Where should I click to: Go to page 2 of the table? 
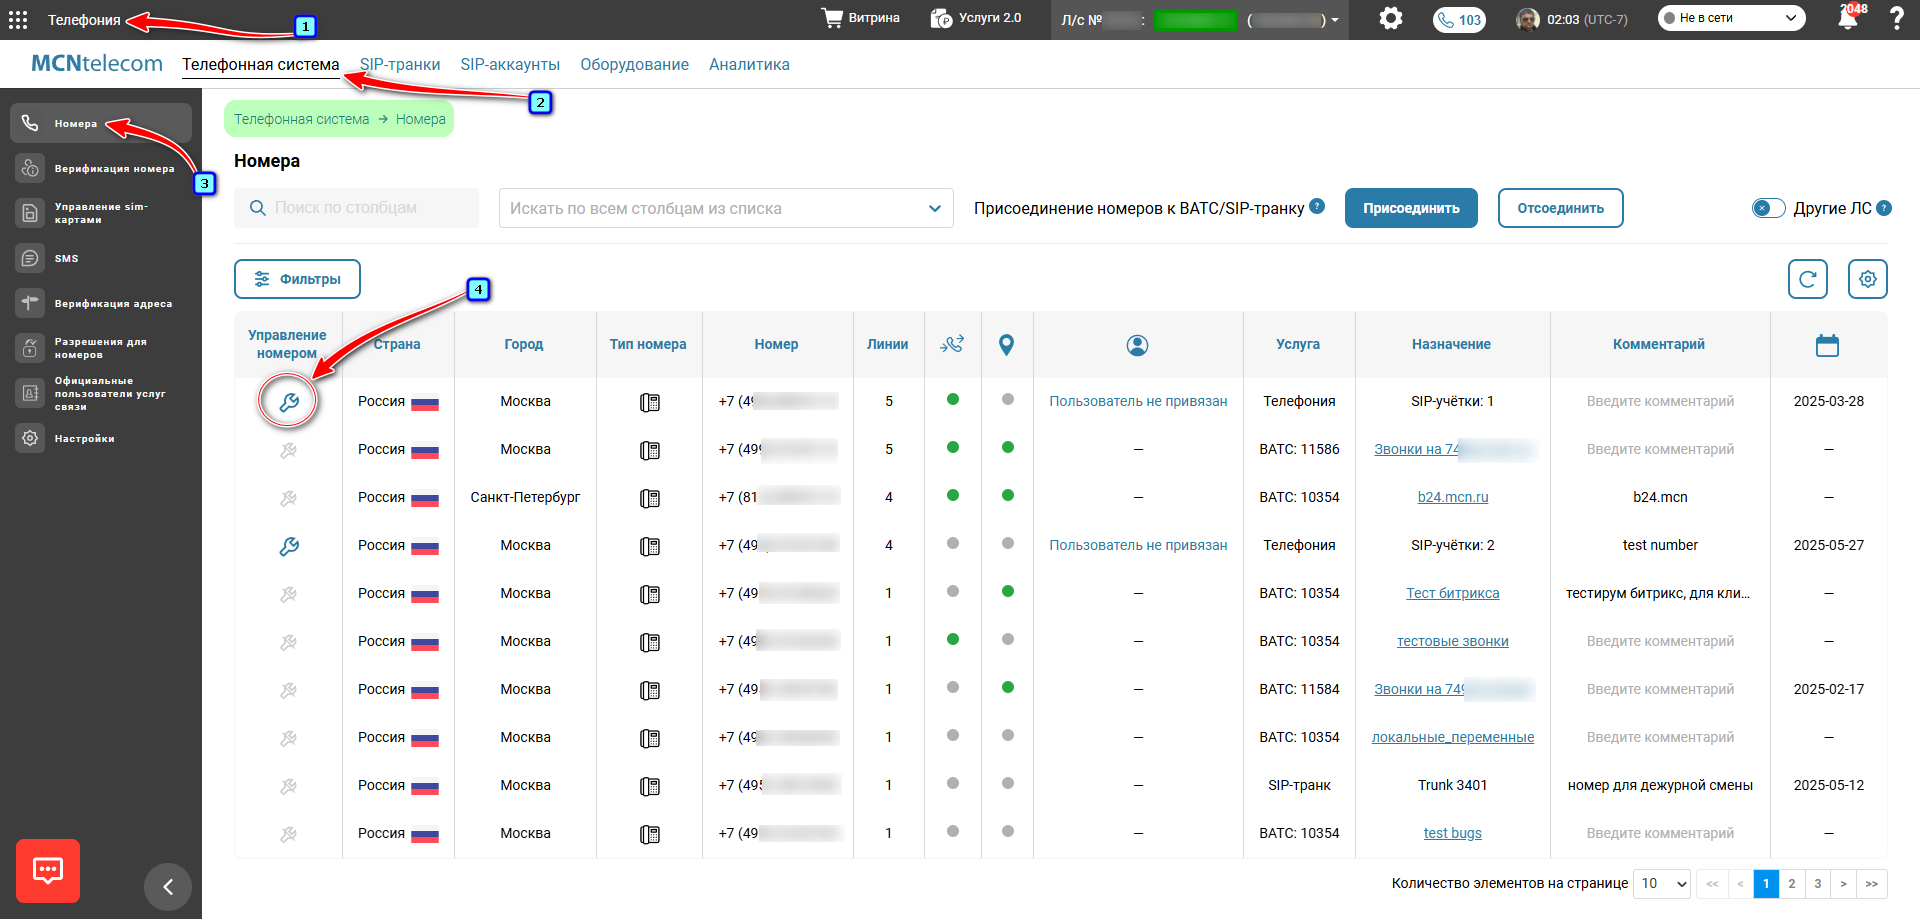pos(1791,884)
